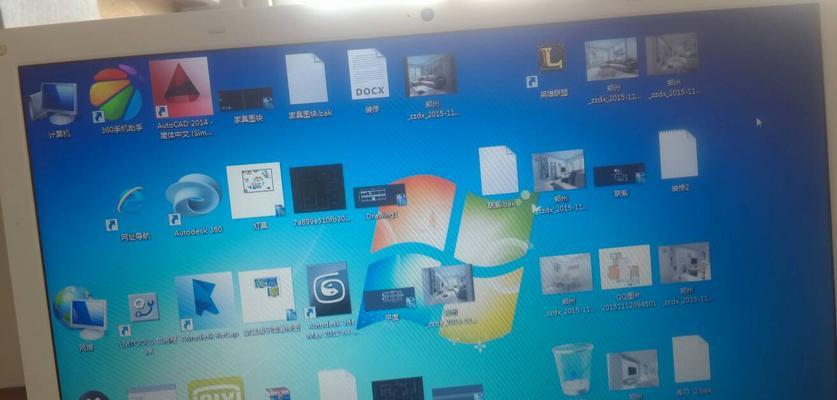Launch the Autodesk ReCap shortcut
837x400 pixels.
[x=205, y=301]
